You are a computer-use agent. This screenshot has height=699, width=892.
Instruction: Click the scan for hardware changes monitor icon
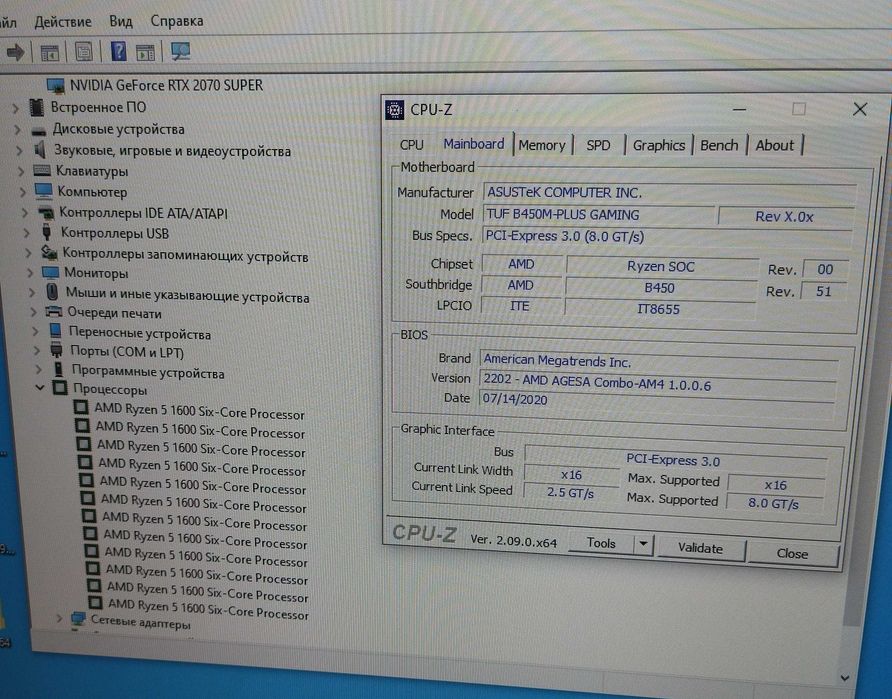[180, 52]
